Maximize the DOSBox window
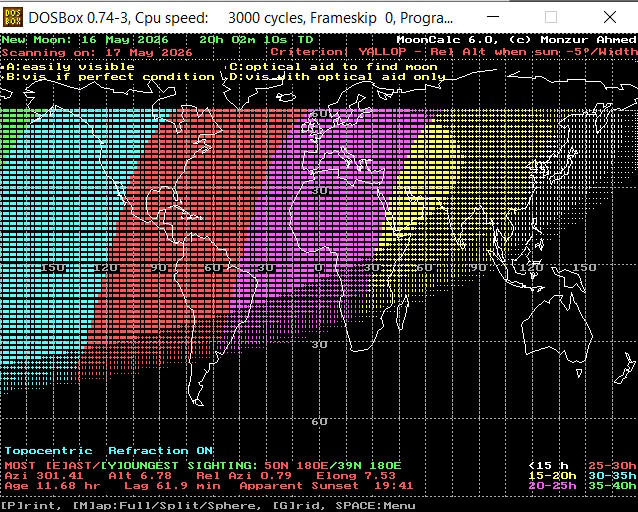The image size is (638, 512). coord(551,17)
